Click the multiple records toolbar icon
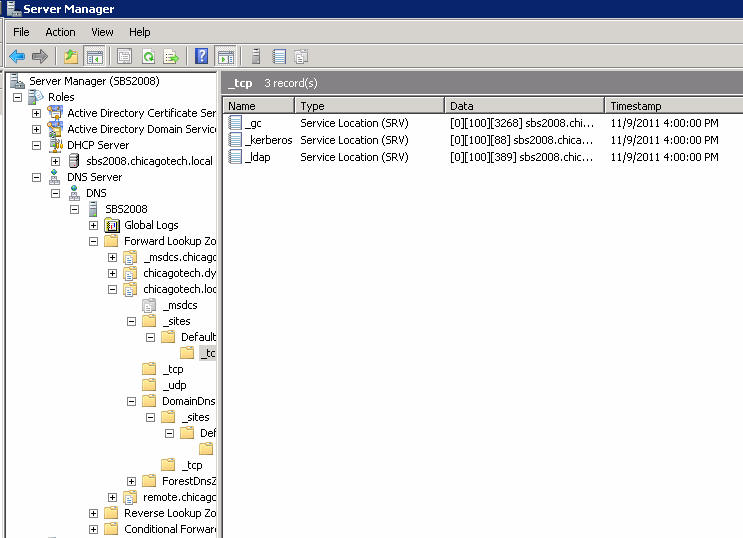 [x=301, y=56]
